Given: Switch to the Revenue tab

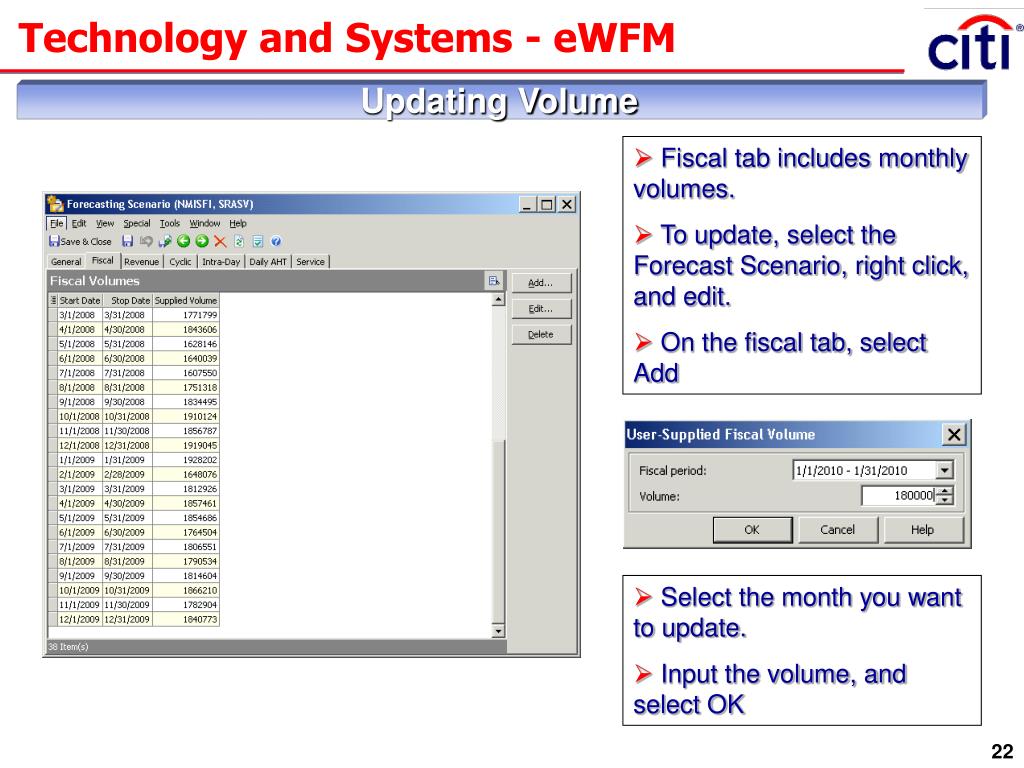Looking at the screenshot, I should coord(142,261).
